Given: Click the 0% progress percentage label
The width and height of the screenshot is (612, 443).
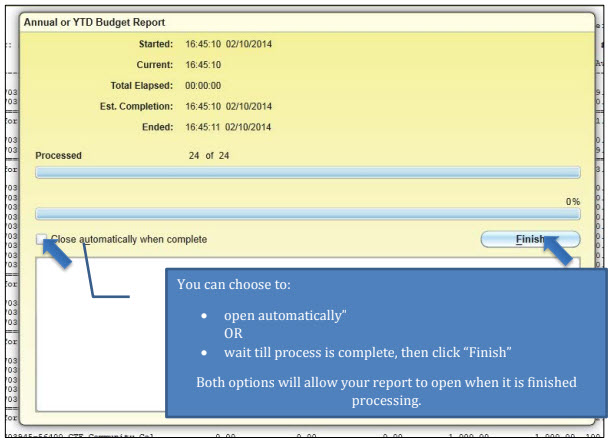Looking at the screenshot, I should coord(572,201).
